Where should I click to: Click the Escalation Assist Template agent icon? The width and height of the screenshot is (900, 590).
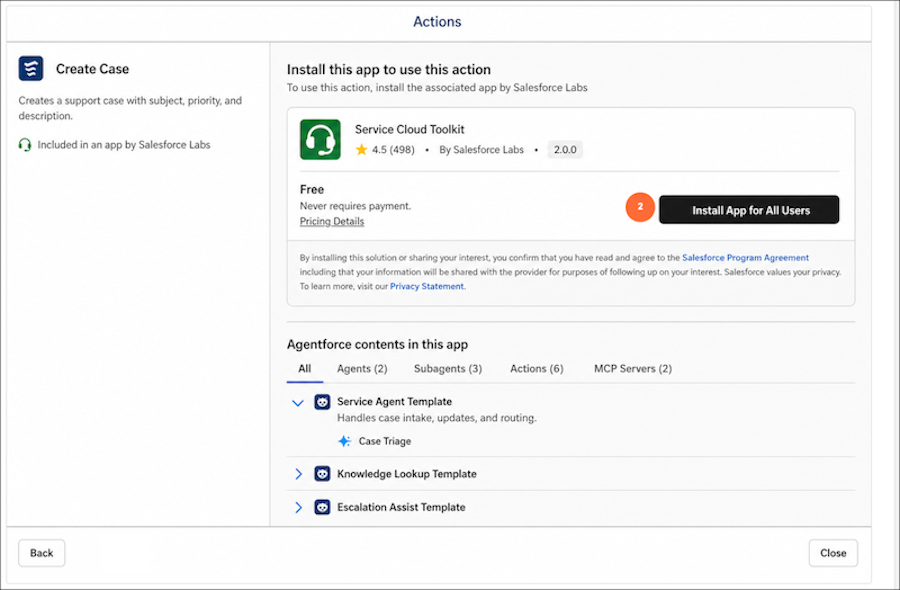point(322,507)
